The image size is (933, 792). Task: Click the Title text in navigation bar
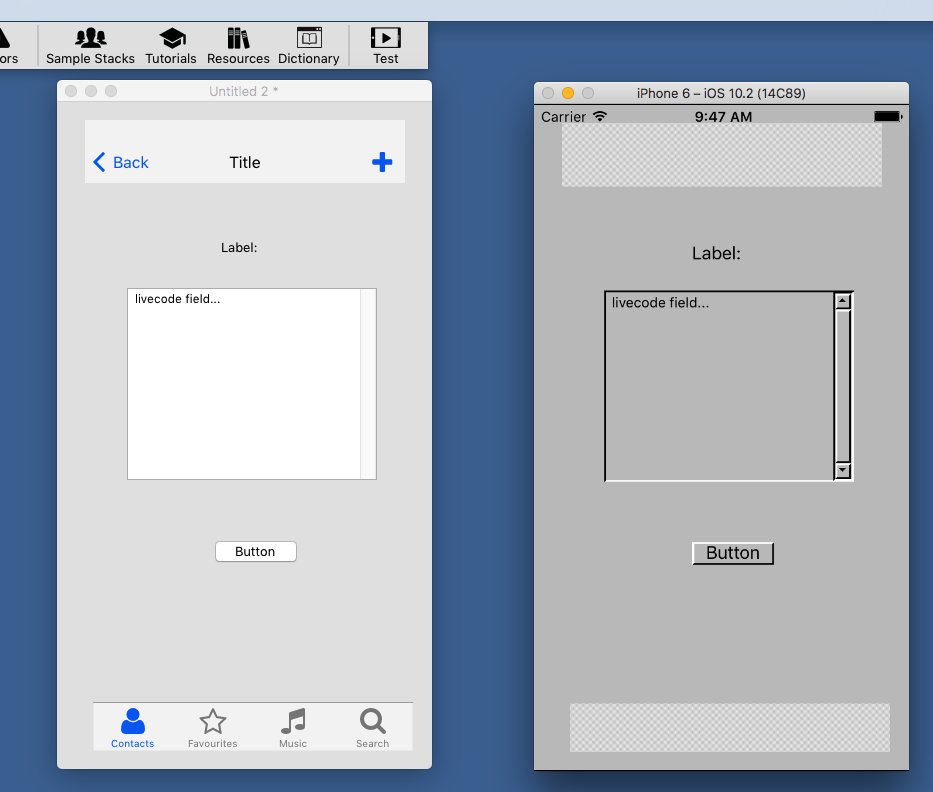tap(245, 162)
